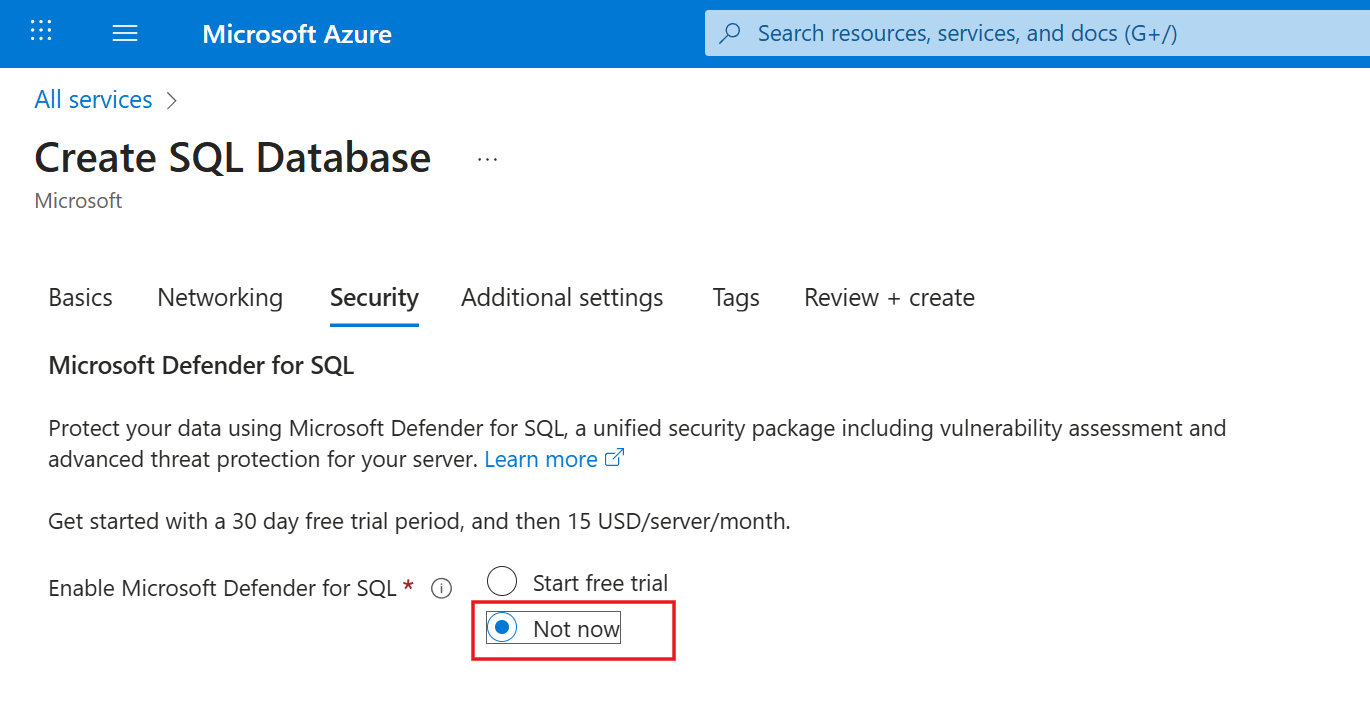Click the info icon beside Enable Microsoft Defender

pyautogui.click(x=441, y=588)
